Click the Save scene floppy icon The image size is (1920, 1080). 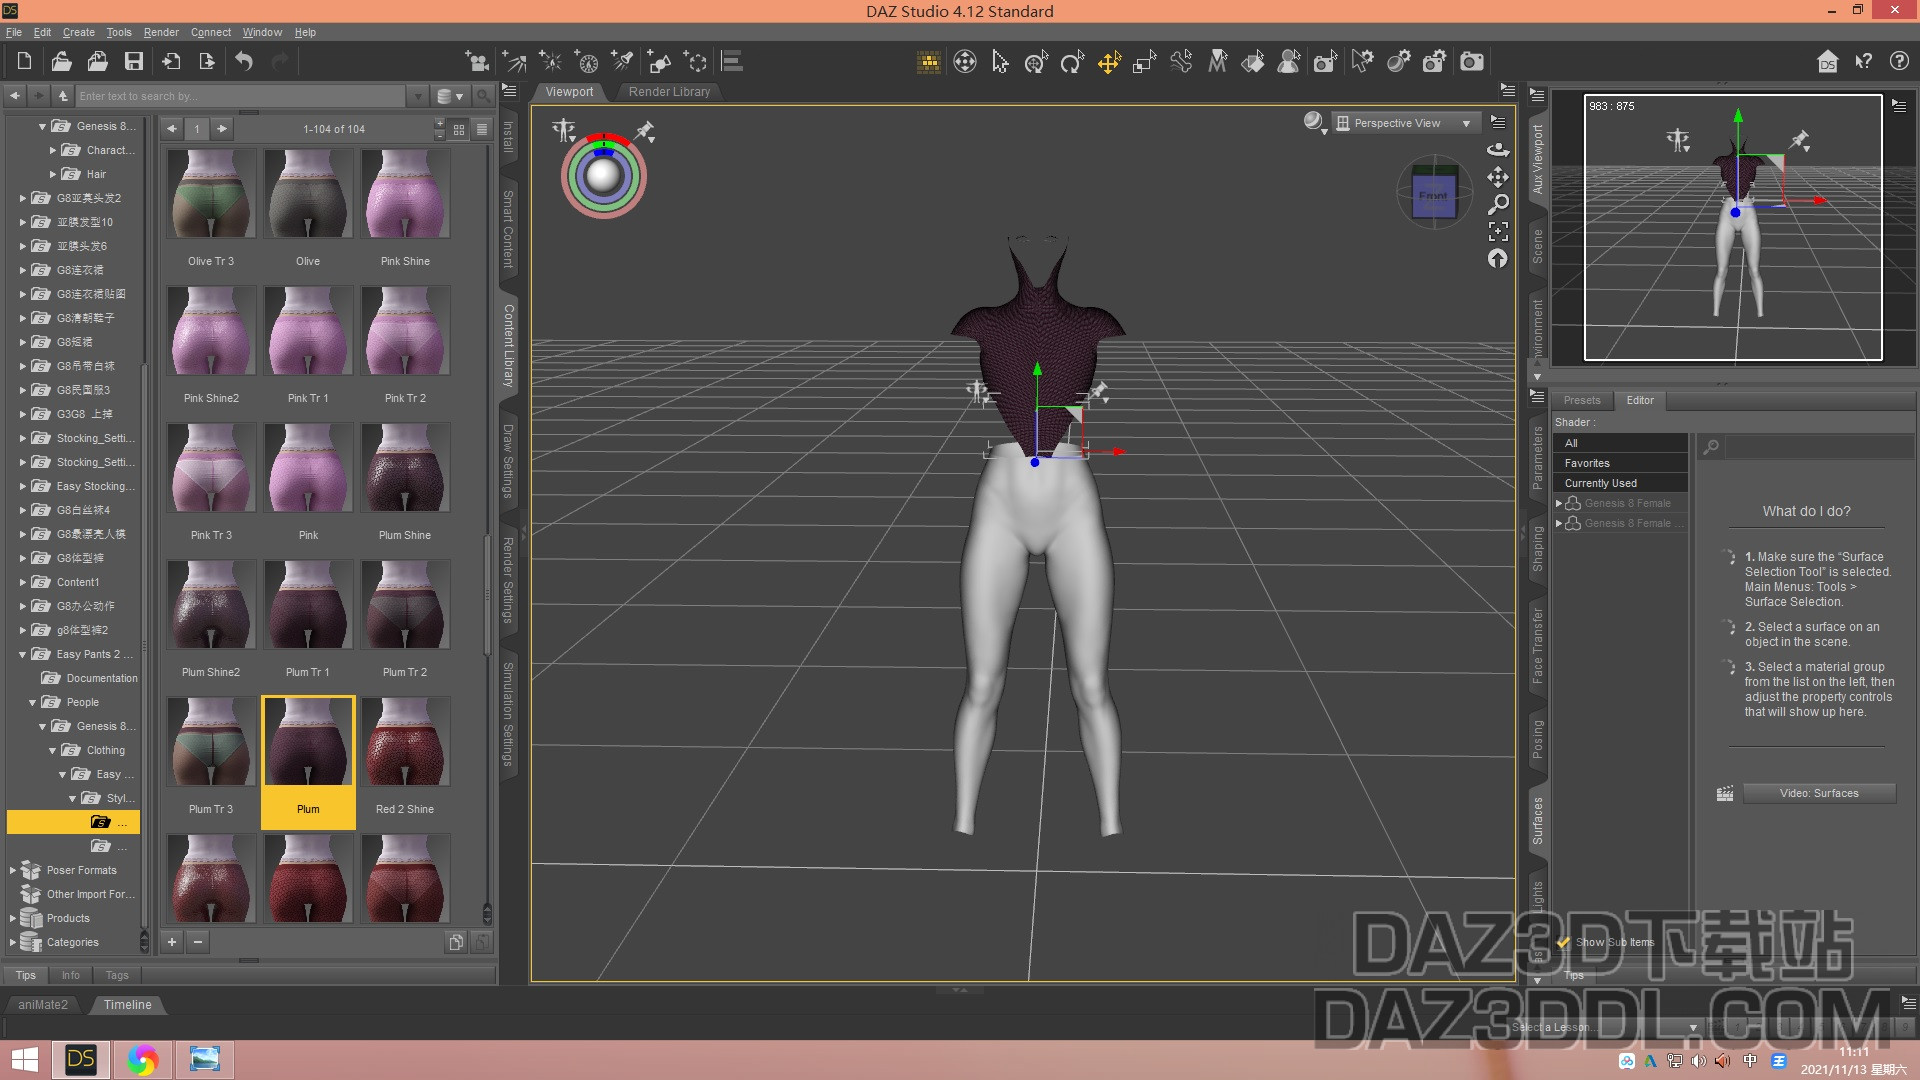tap(133, 62)
